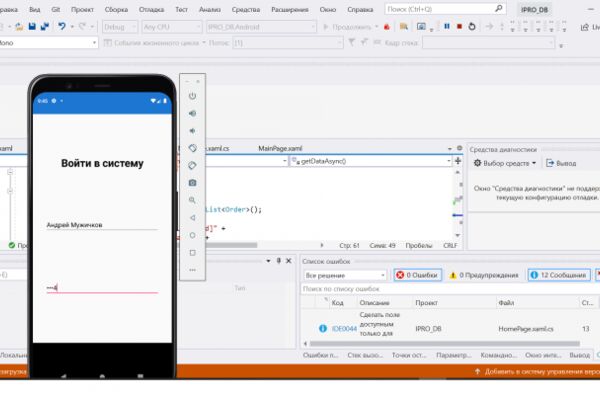Switch to the MainPage.xaml tab
The image size is (600, 400).
(x=280, y=149)
